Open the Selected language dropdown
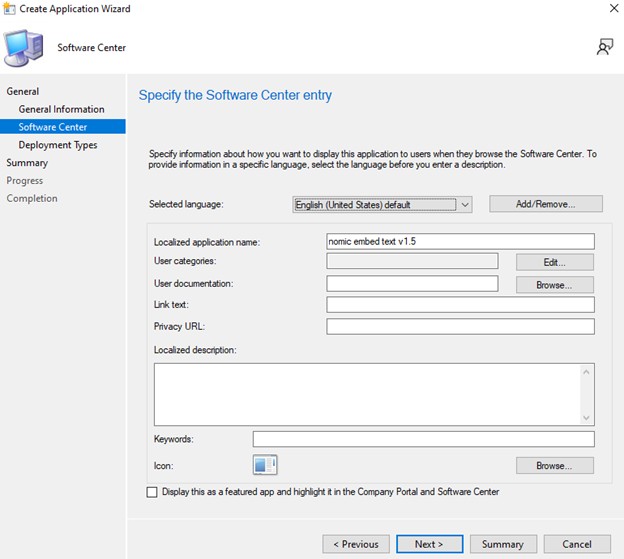624x559 pixels. click(381, 204)
